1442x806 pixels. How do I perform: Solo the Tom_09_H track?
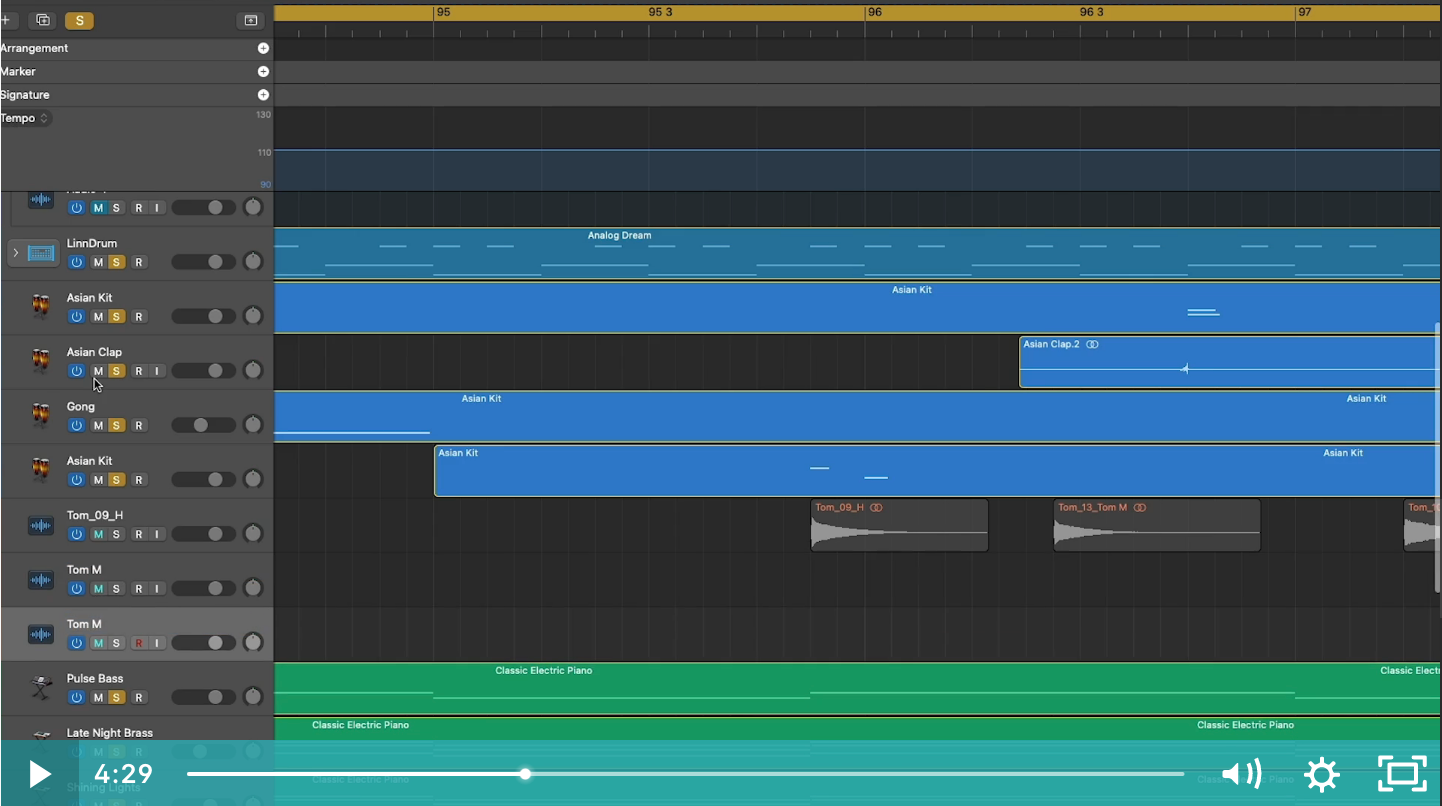coord(116,534)
